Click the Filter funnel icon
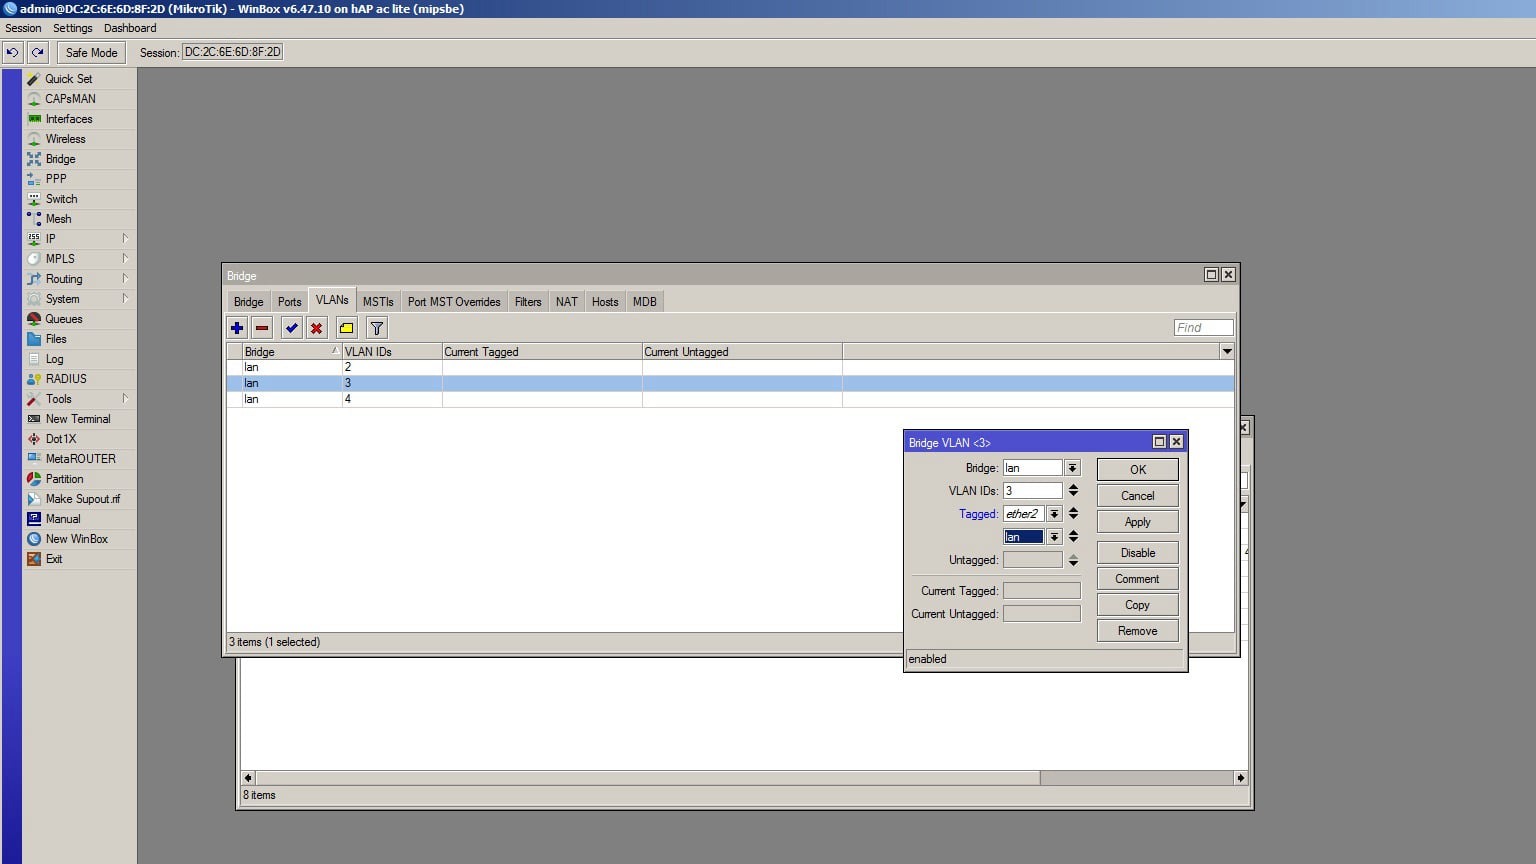 376,328
